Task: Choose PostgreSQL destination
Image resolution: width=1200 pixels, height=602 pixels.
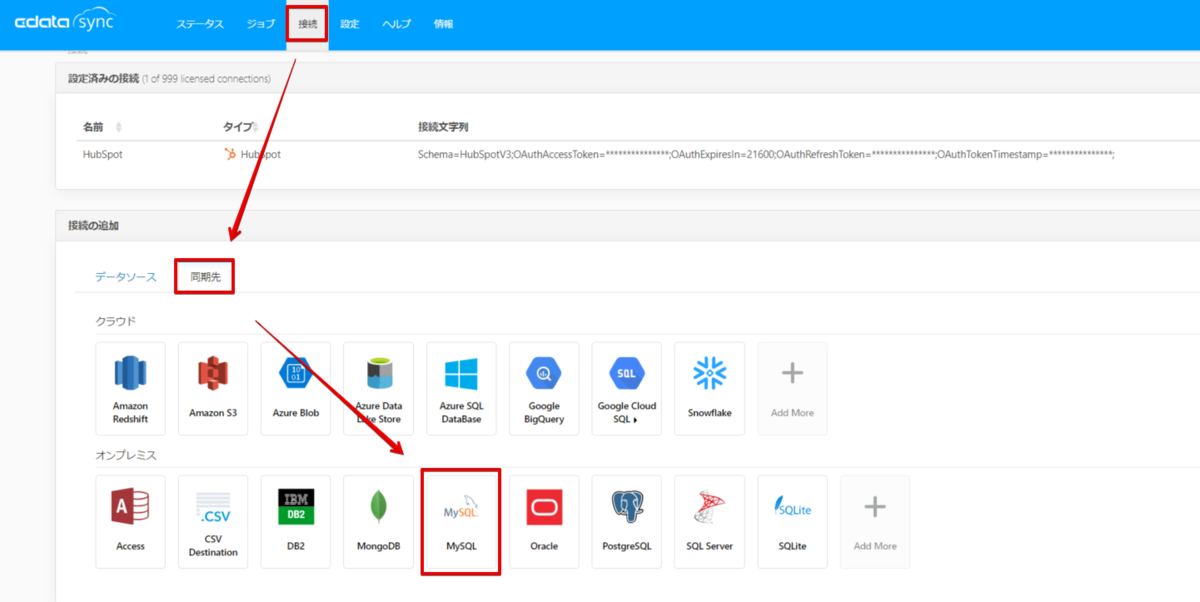Action: coord(627,522)
